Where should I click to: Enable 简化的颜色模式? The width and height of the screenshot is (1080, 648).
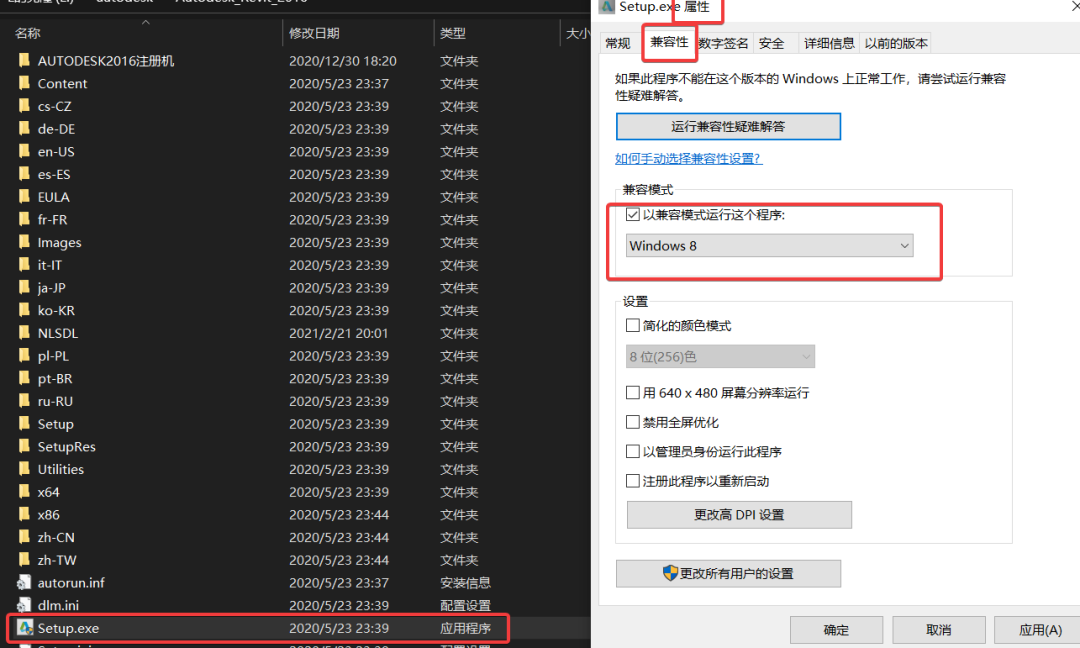[631, 325]
